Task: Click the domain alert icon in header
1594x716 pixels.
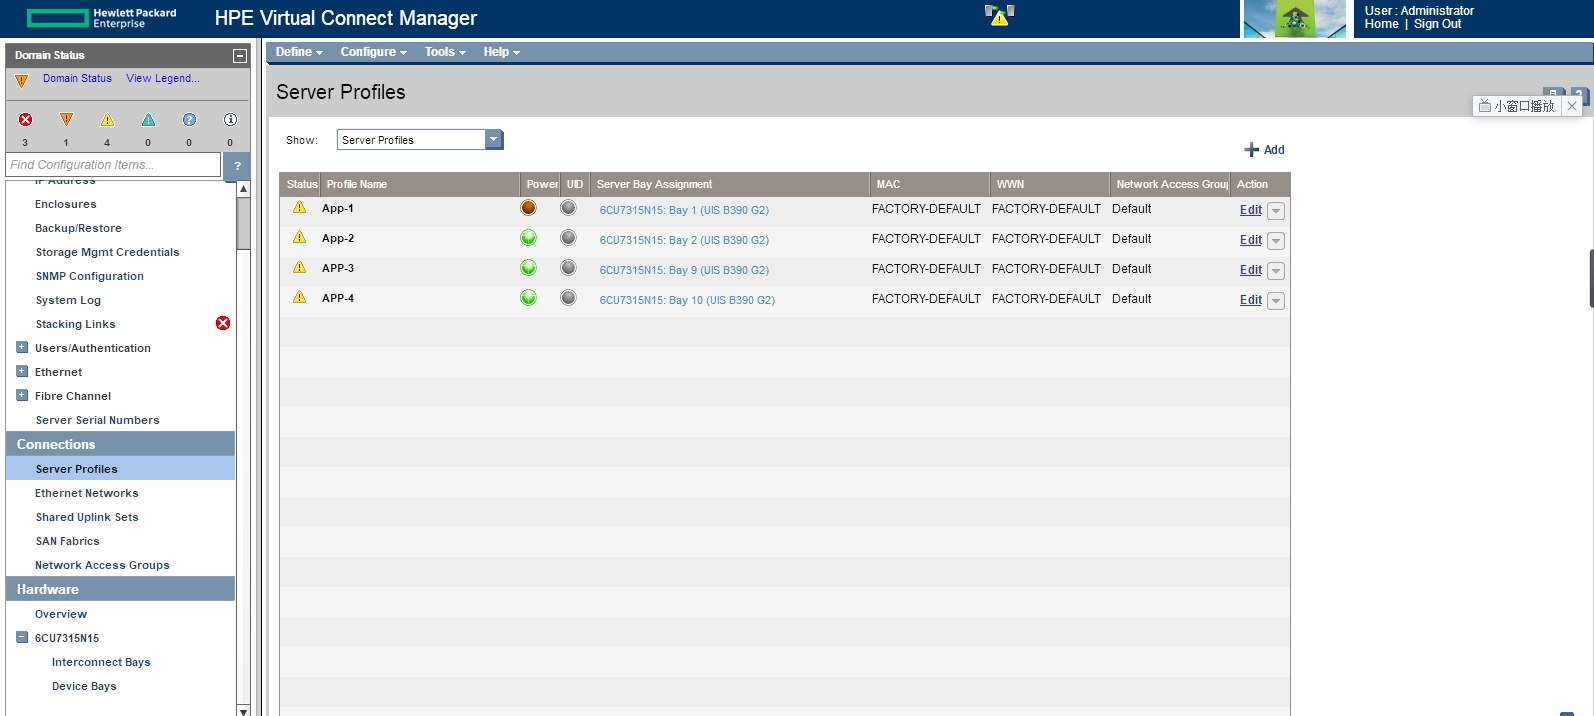Action: pos(999,15)
